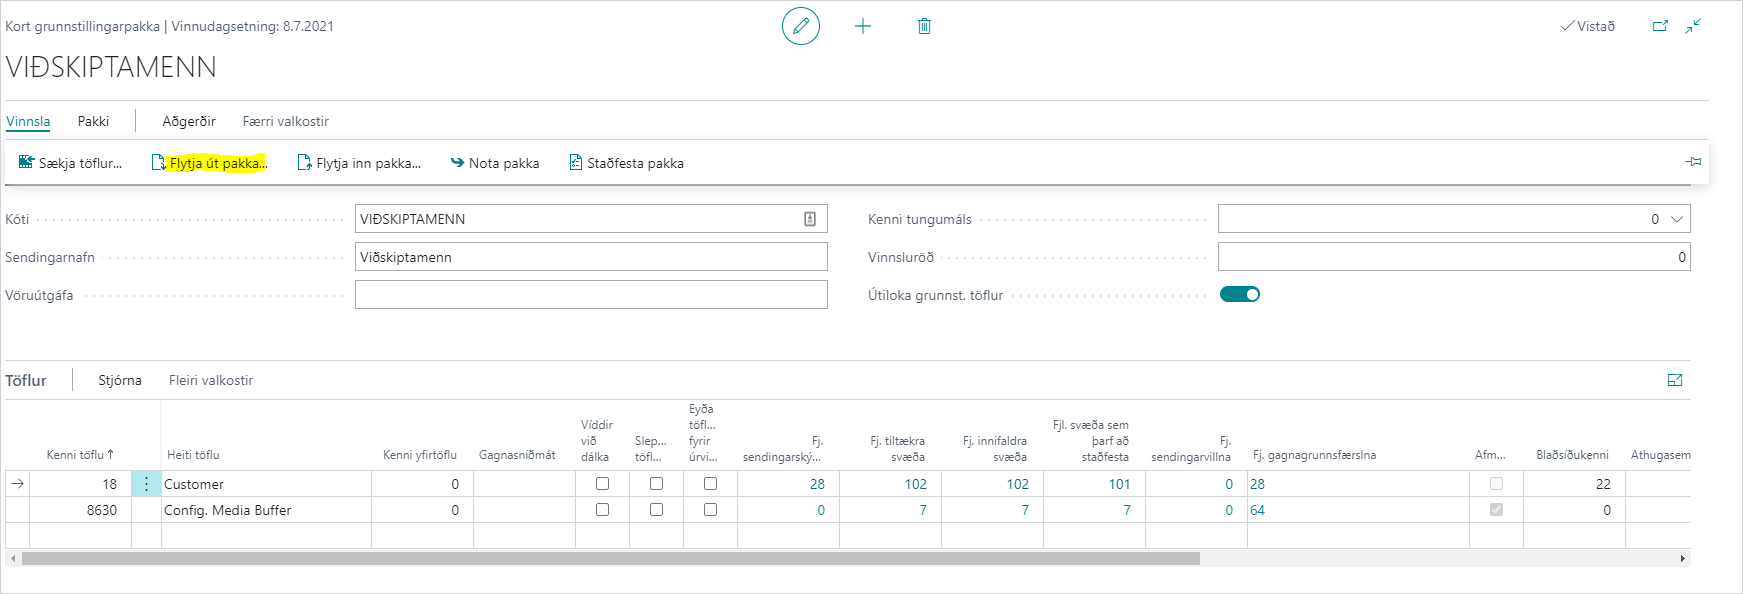
Task: Expand Fleiri valkostir in Töflur section
Action: [211, 380]
